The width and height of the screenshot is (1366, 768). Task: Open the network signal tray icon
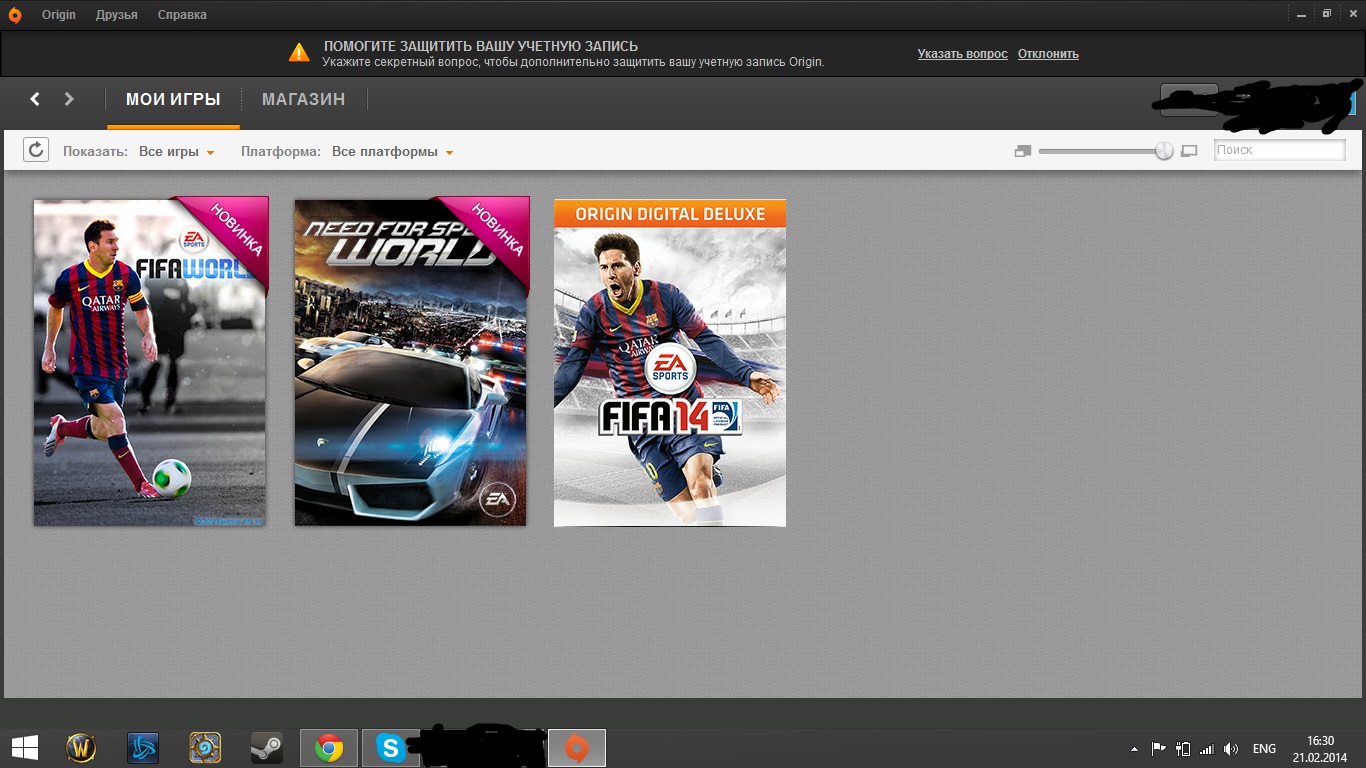[1207, 749]
